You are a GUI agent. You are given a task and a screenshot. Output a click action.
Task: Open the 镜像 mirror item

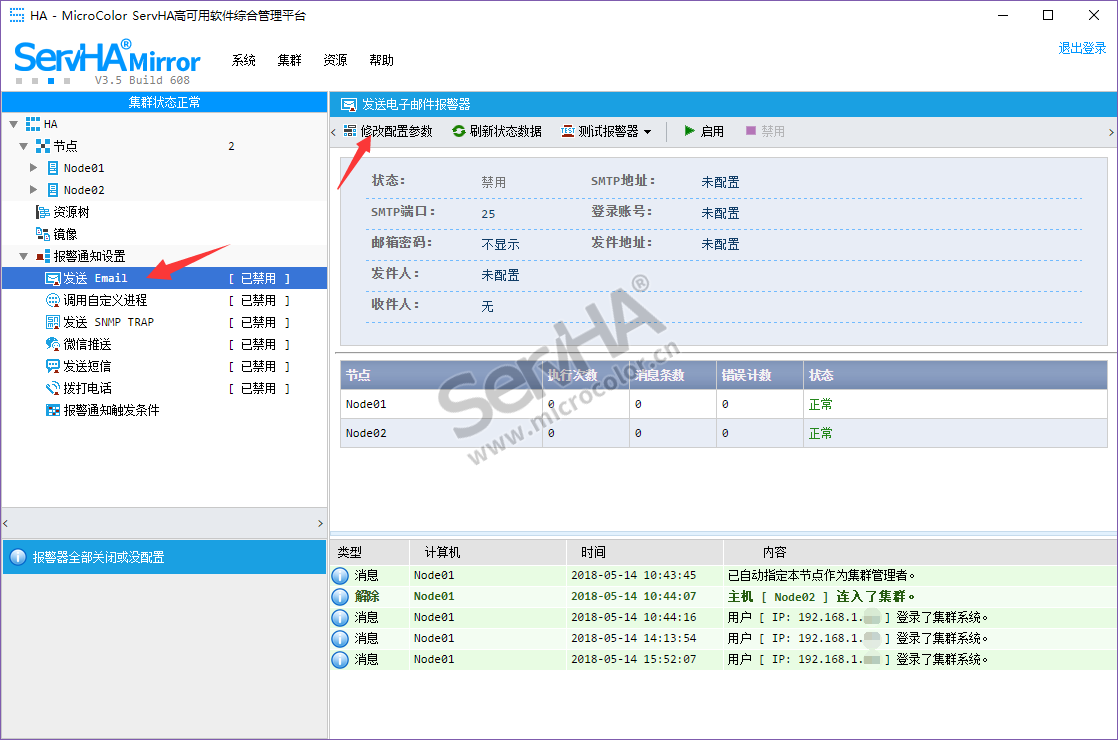(x=64, y=234)
